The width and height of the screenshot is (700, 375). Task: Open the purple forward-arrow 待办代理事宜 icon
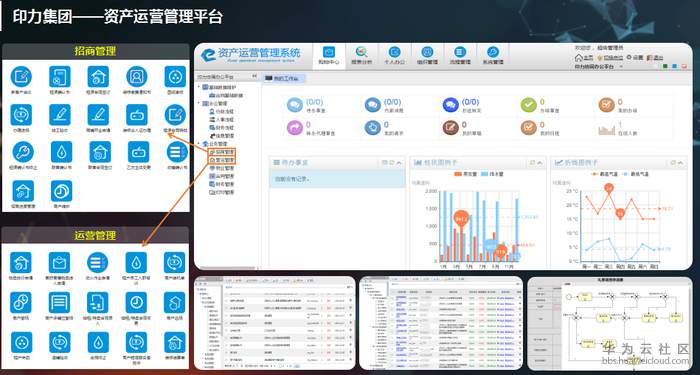pyautogui.click(x=295, y=128)
